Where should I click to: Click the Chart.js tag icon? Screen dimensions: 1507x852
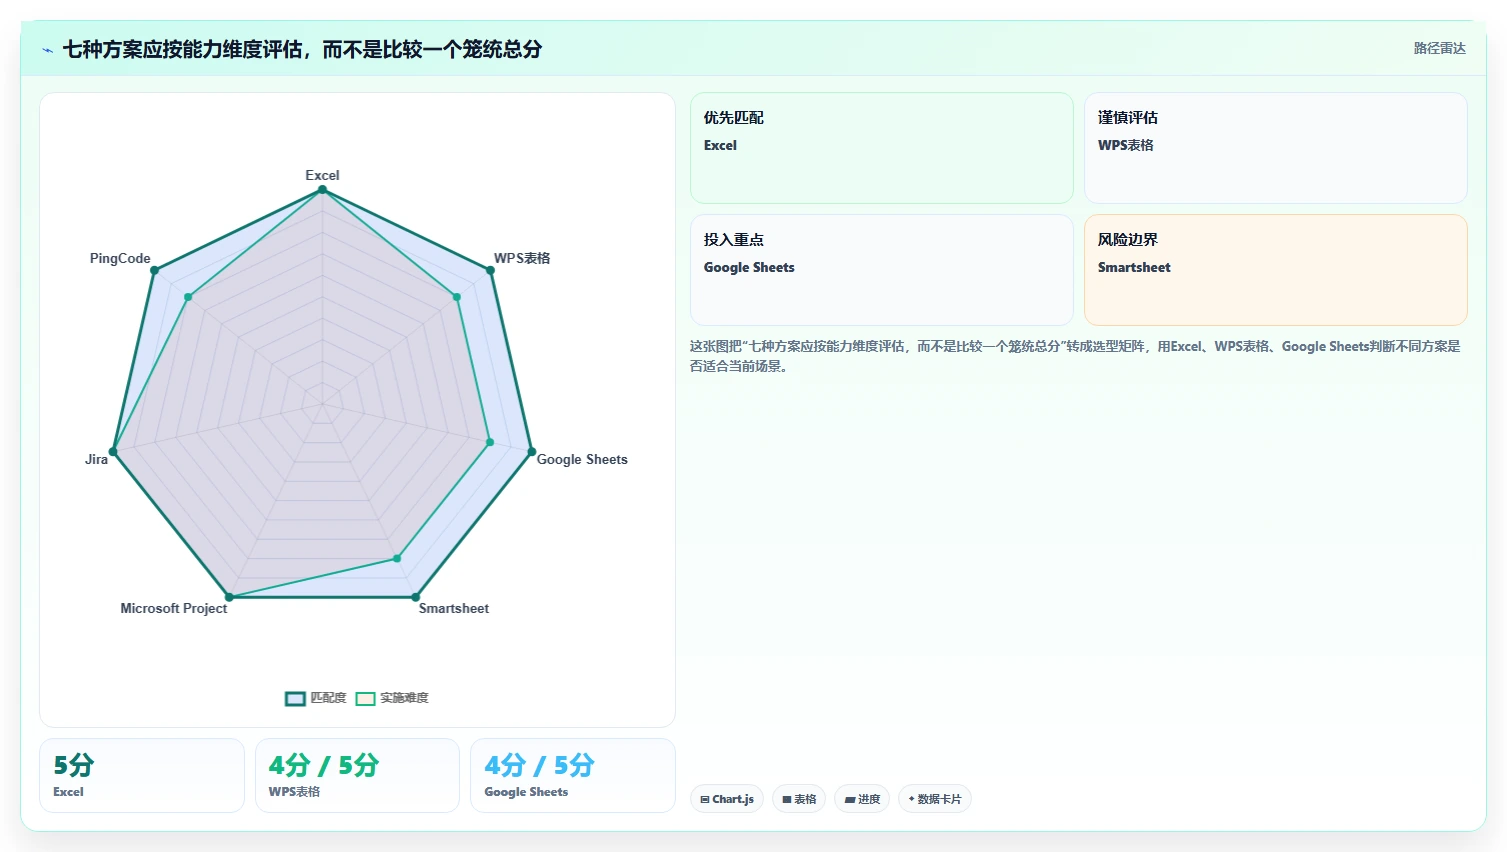point(705,800)
